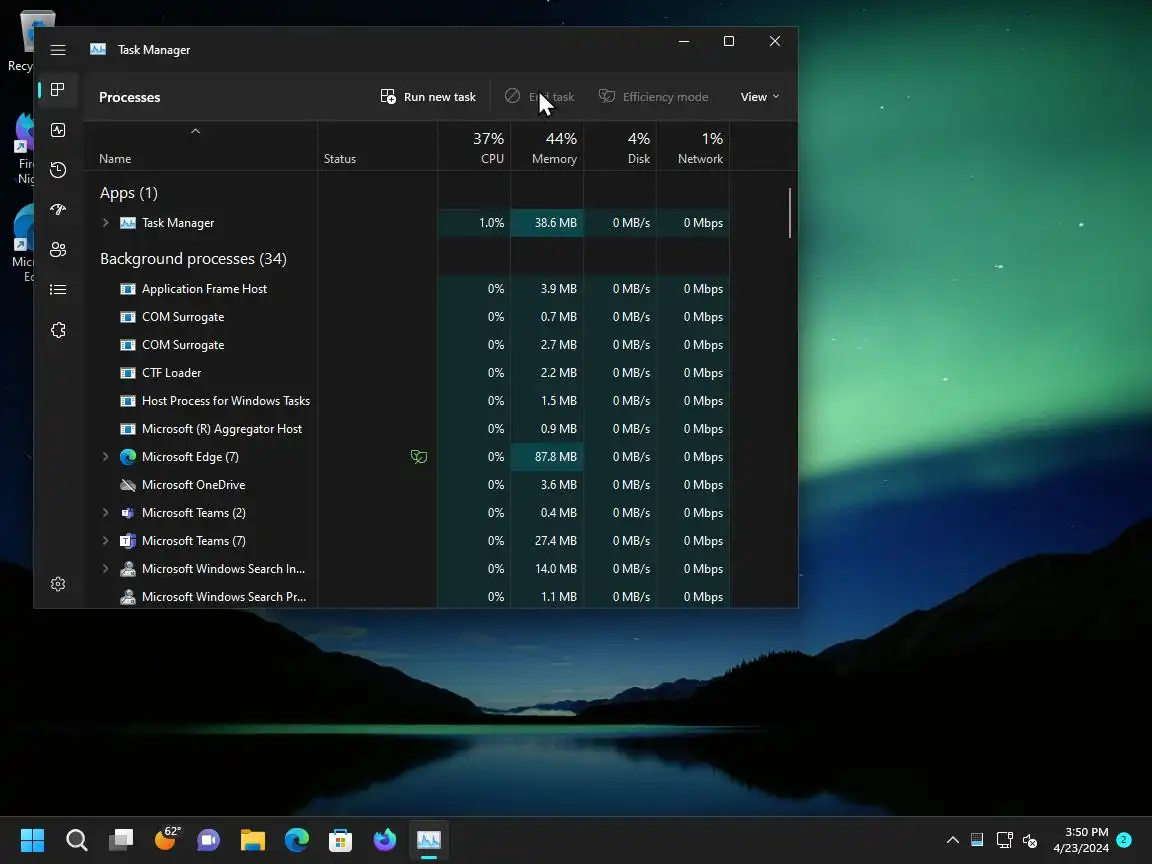
Task: Click Run new task button
Action: 428,97
